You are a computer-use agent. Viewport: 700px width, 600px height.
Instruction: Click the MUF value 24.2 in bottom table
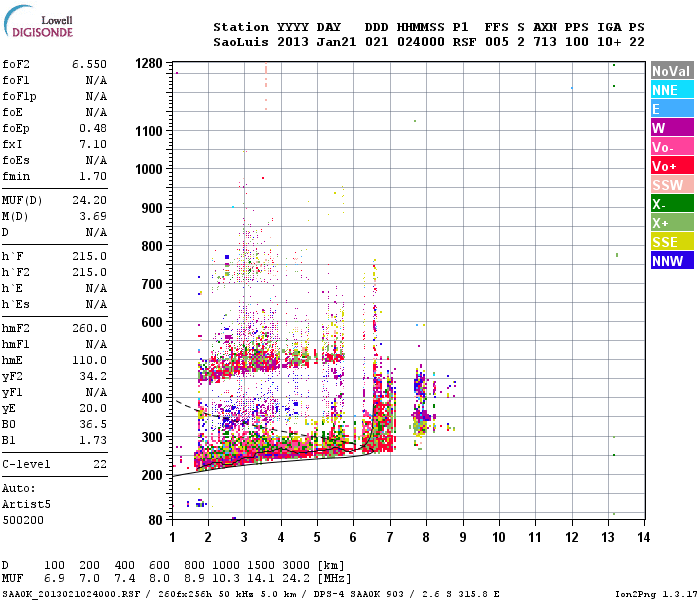click(x=296, y=579)
